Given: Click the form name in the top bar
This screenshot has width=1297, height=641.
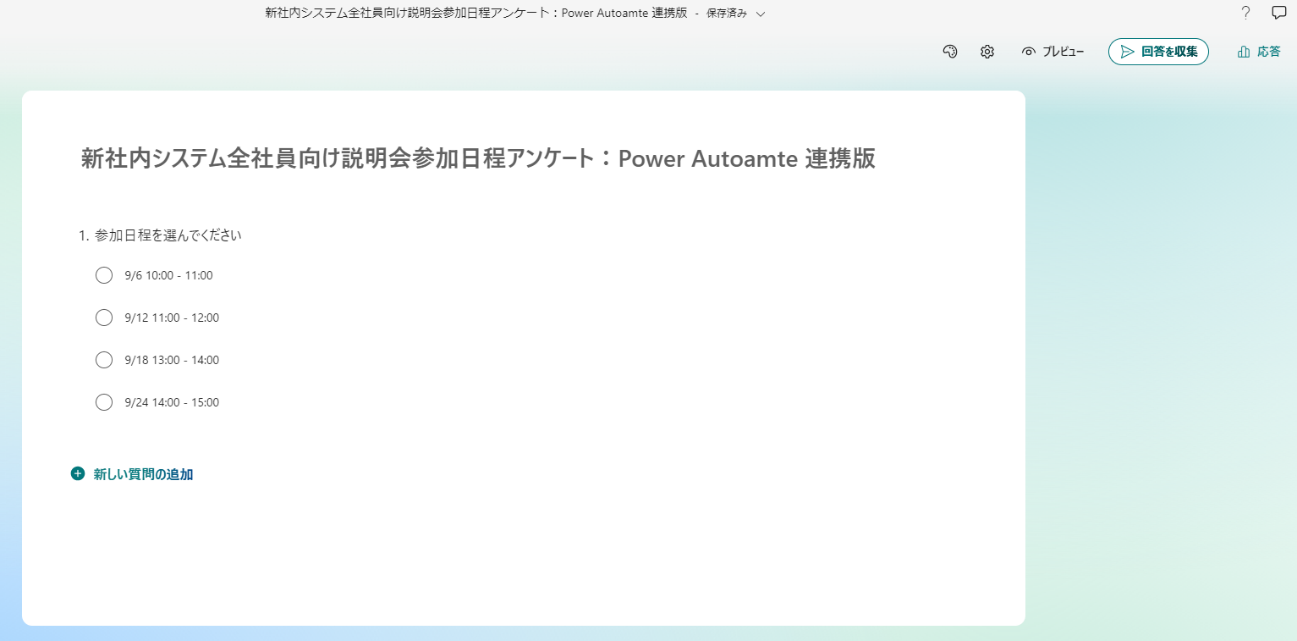Looking at the screenshot, I should [476, 14].
